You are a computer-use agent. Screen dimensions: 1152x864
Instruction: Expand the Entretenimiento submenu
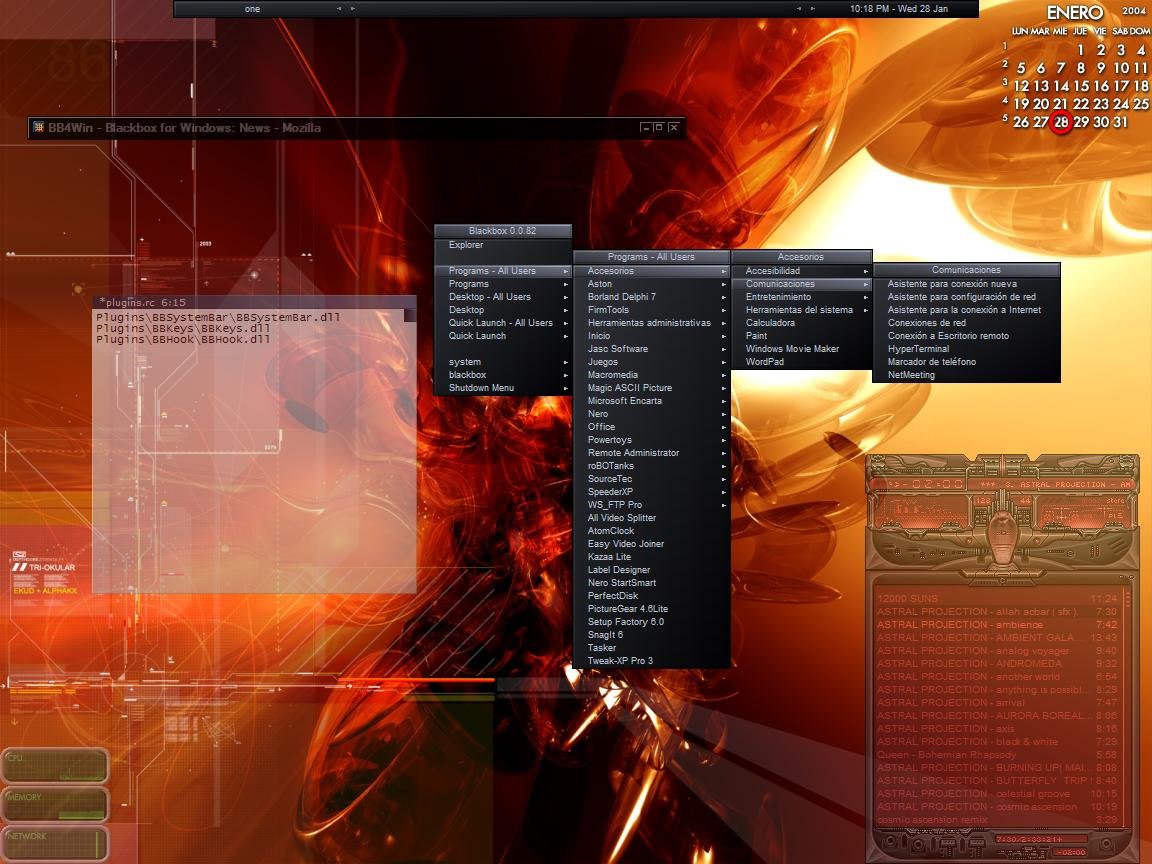pos(802,297)
